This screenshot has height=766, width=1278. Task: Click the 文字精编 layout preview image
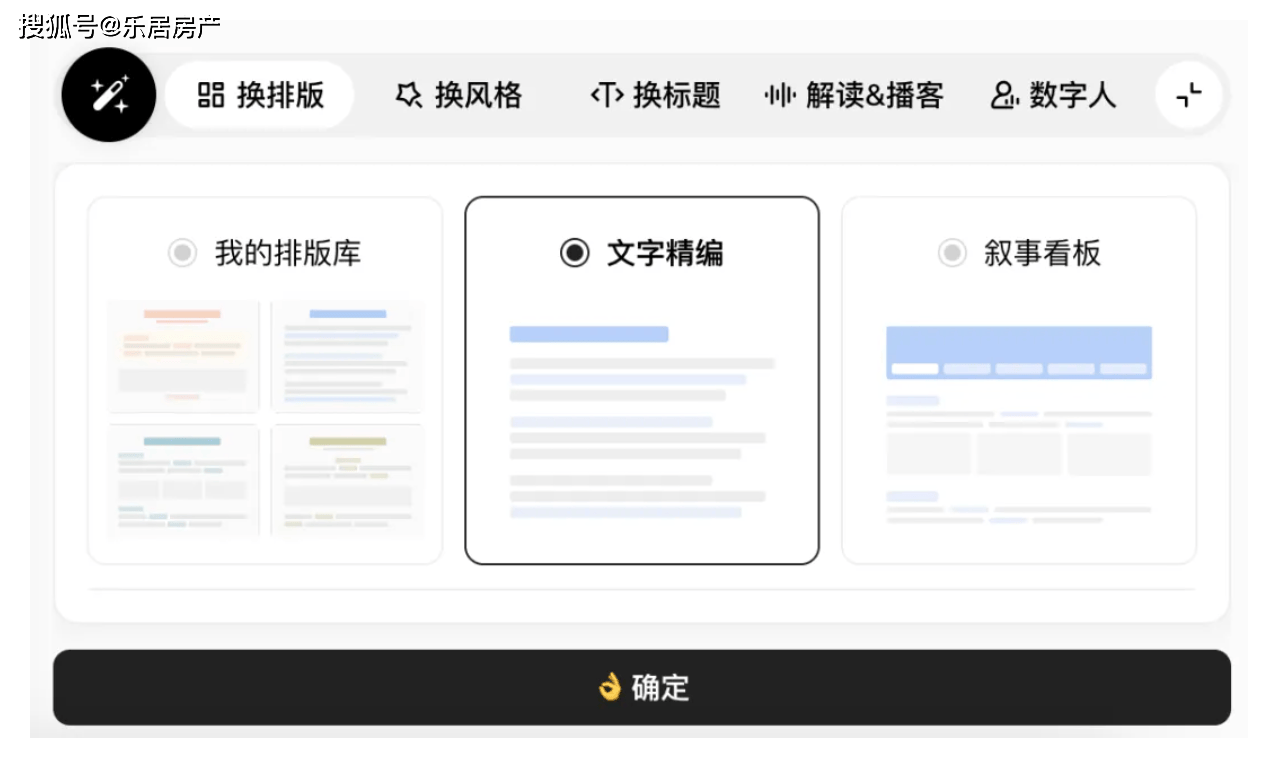click(x=641, y=421)
